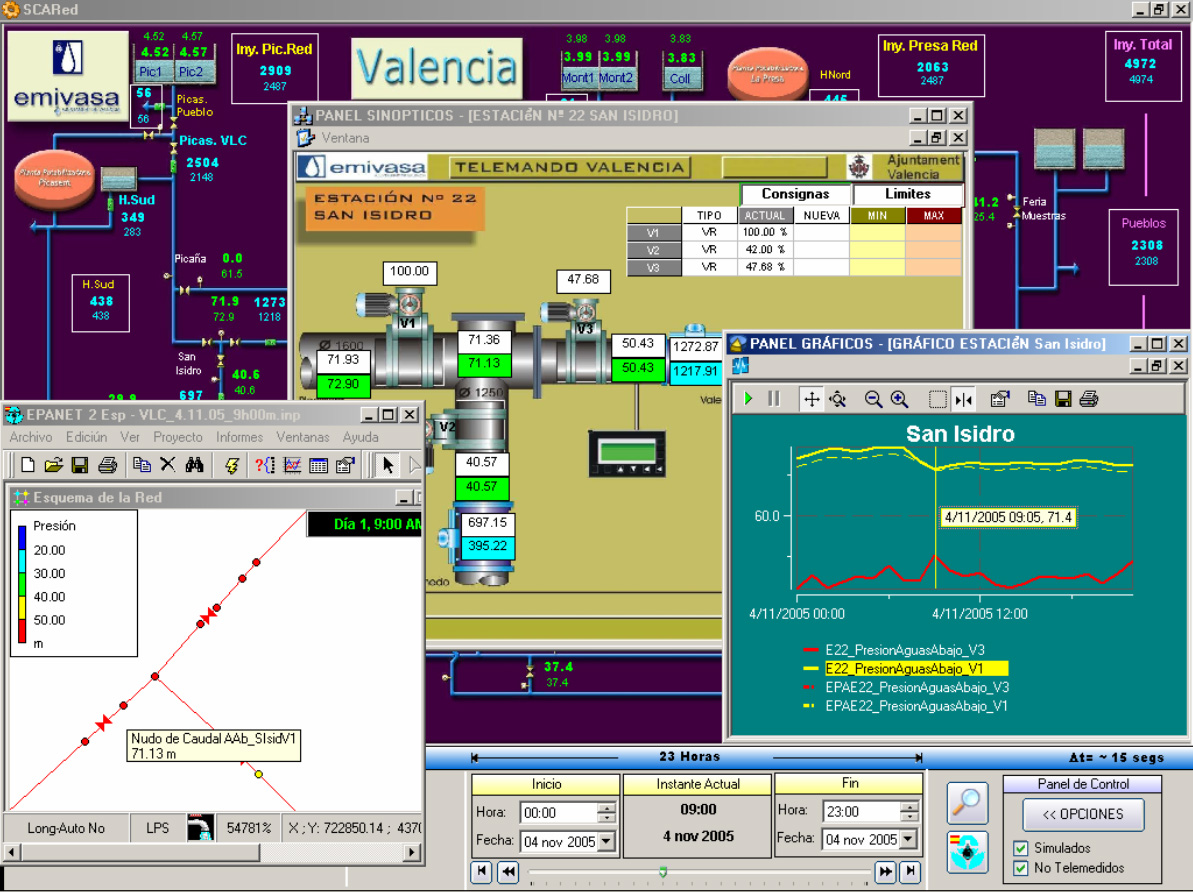
Task: Open the Ver menu in EPANET
Action: [130, 437]
